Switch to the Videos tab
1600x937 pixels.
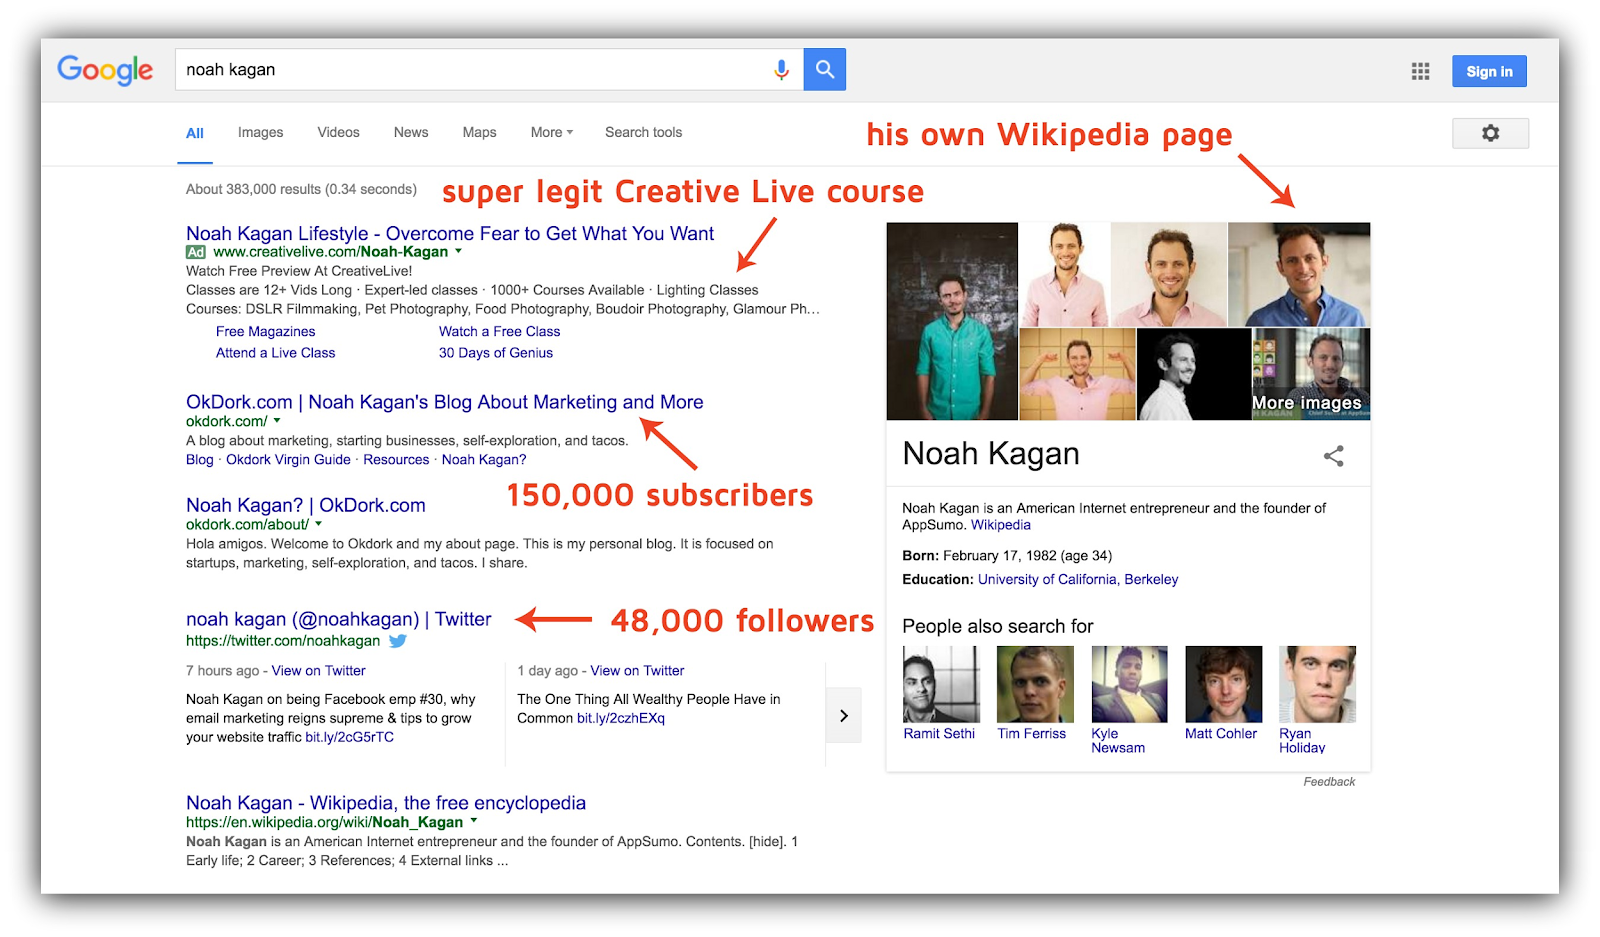[x=338, y=132]
